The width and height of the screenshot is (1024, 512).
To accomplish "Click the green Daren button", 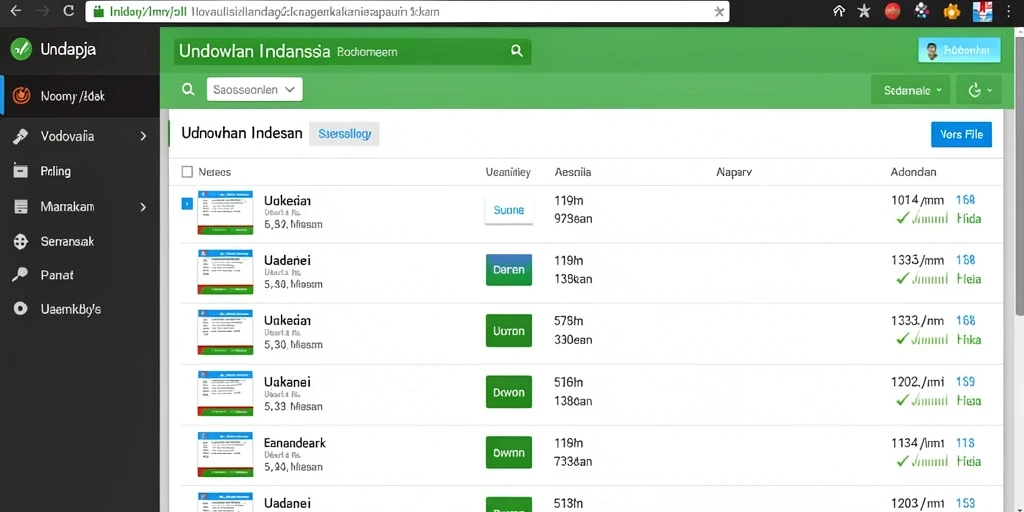I will (x=509, y=270).
